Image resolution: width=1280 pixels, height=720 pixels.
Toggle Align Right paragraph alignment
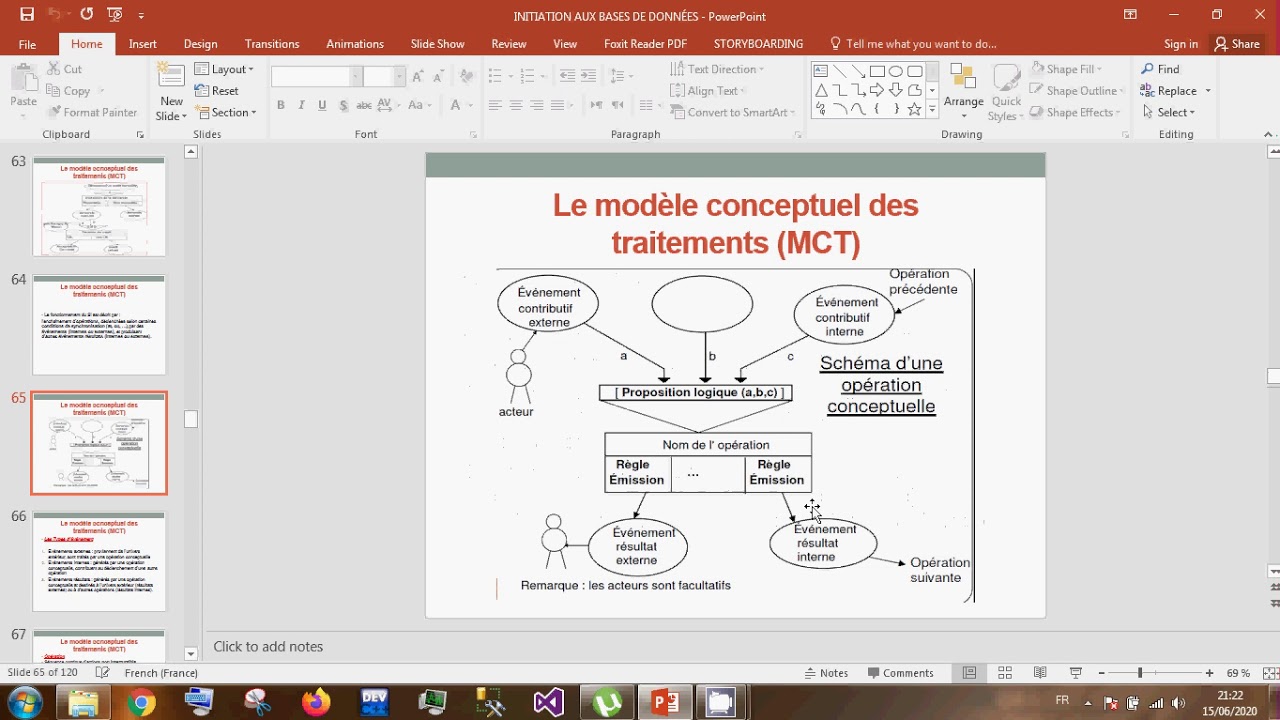point(537,105)
